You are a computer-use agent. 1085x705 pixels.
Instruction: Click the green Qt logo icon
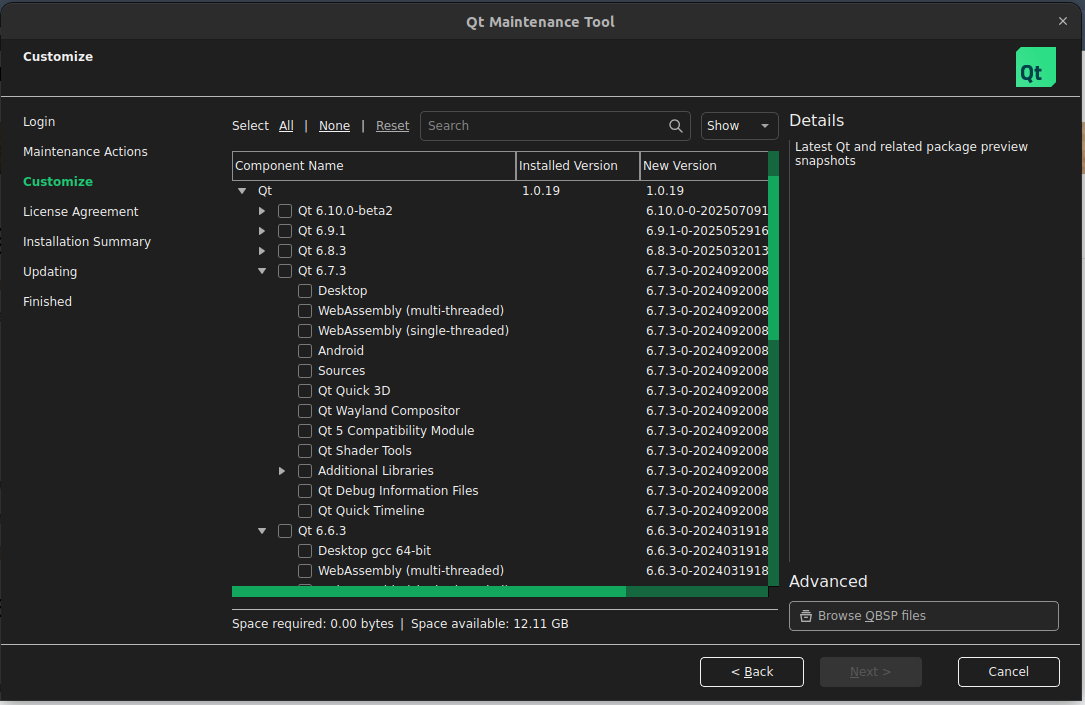1035,67
